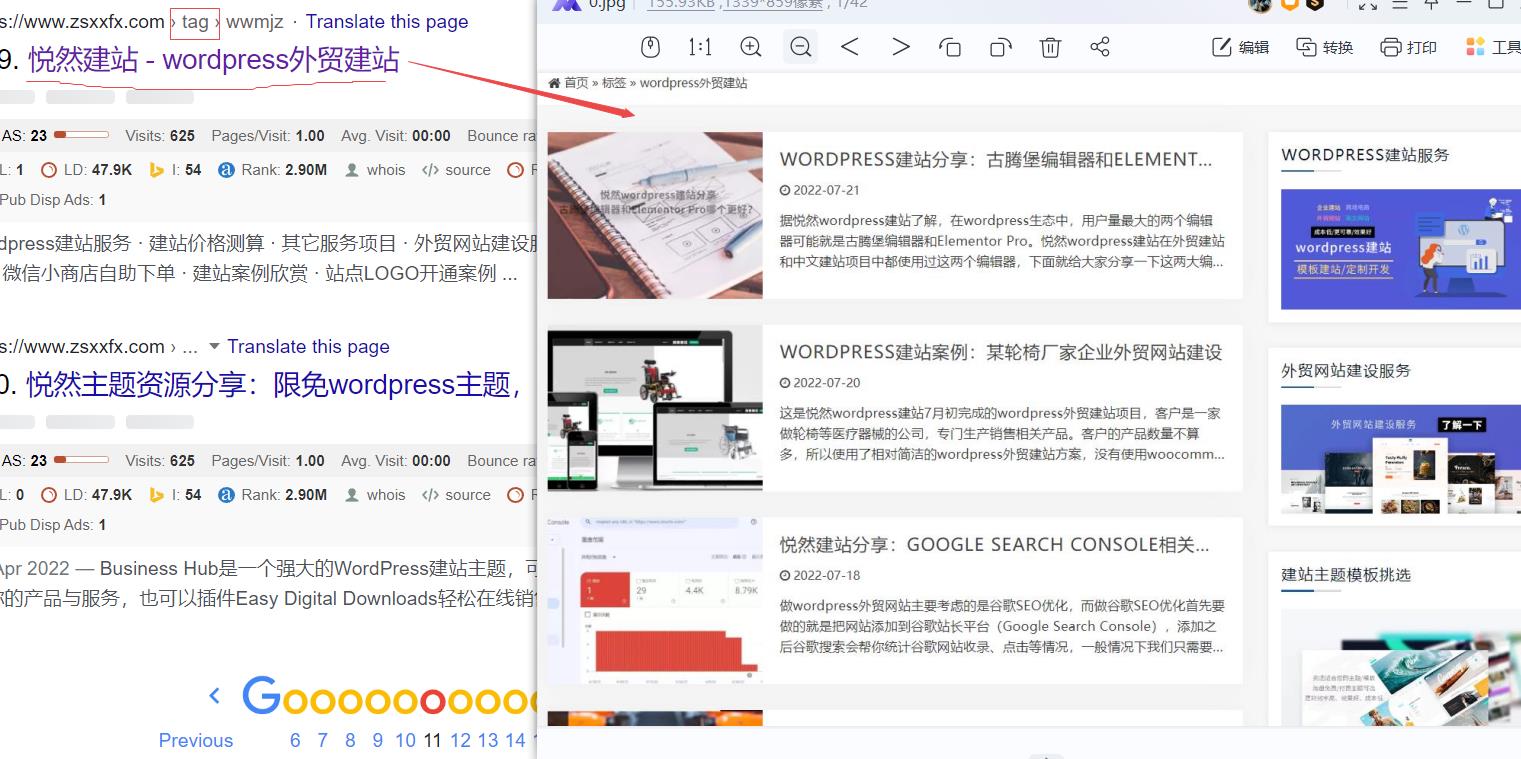Click the Previous link in Google pagination
This screenshot has width=1521, height=759.
coord(196,740)
